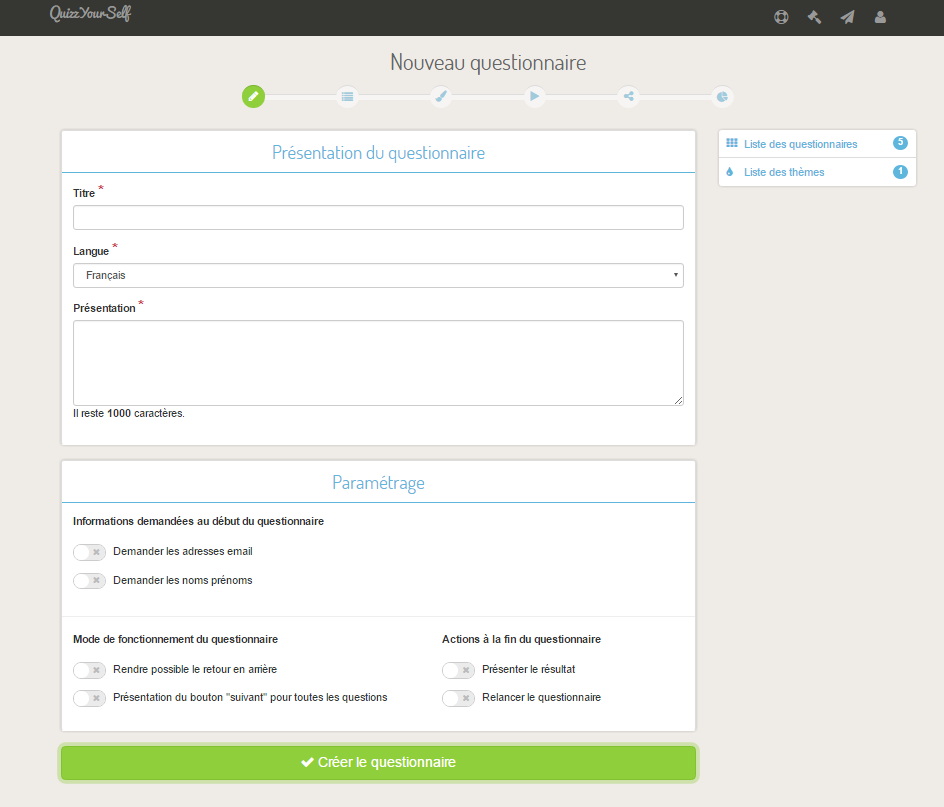
Task: Open 'Liste des thèmes' link
Action: tap(784, 172)
